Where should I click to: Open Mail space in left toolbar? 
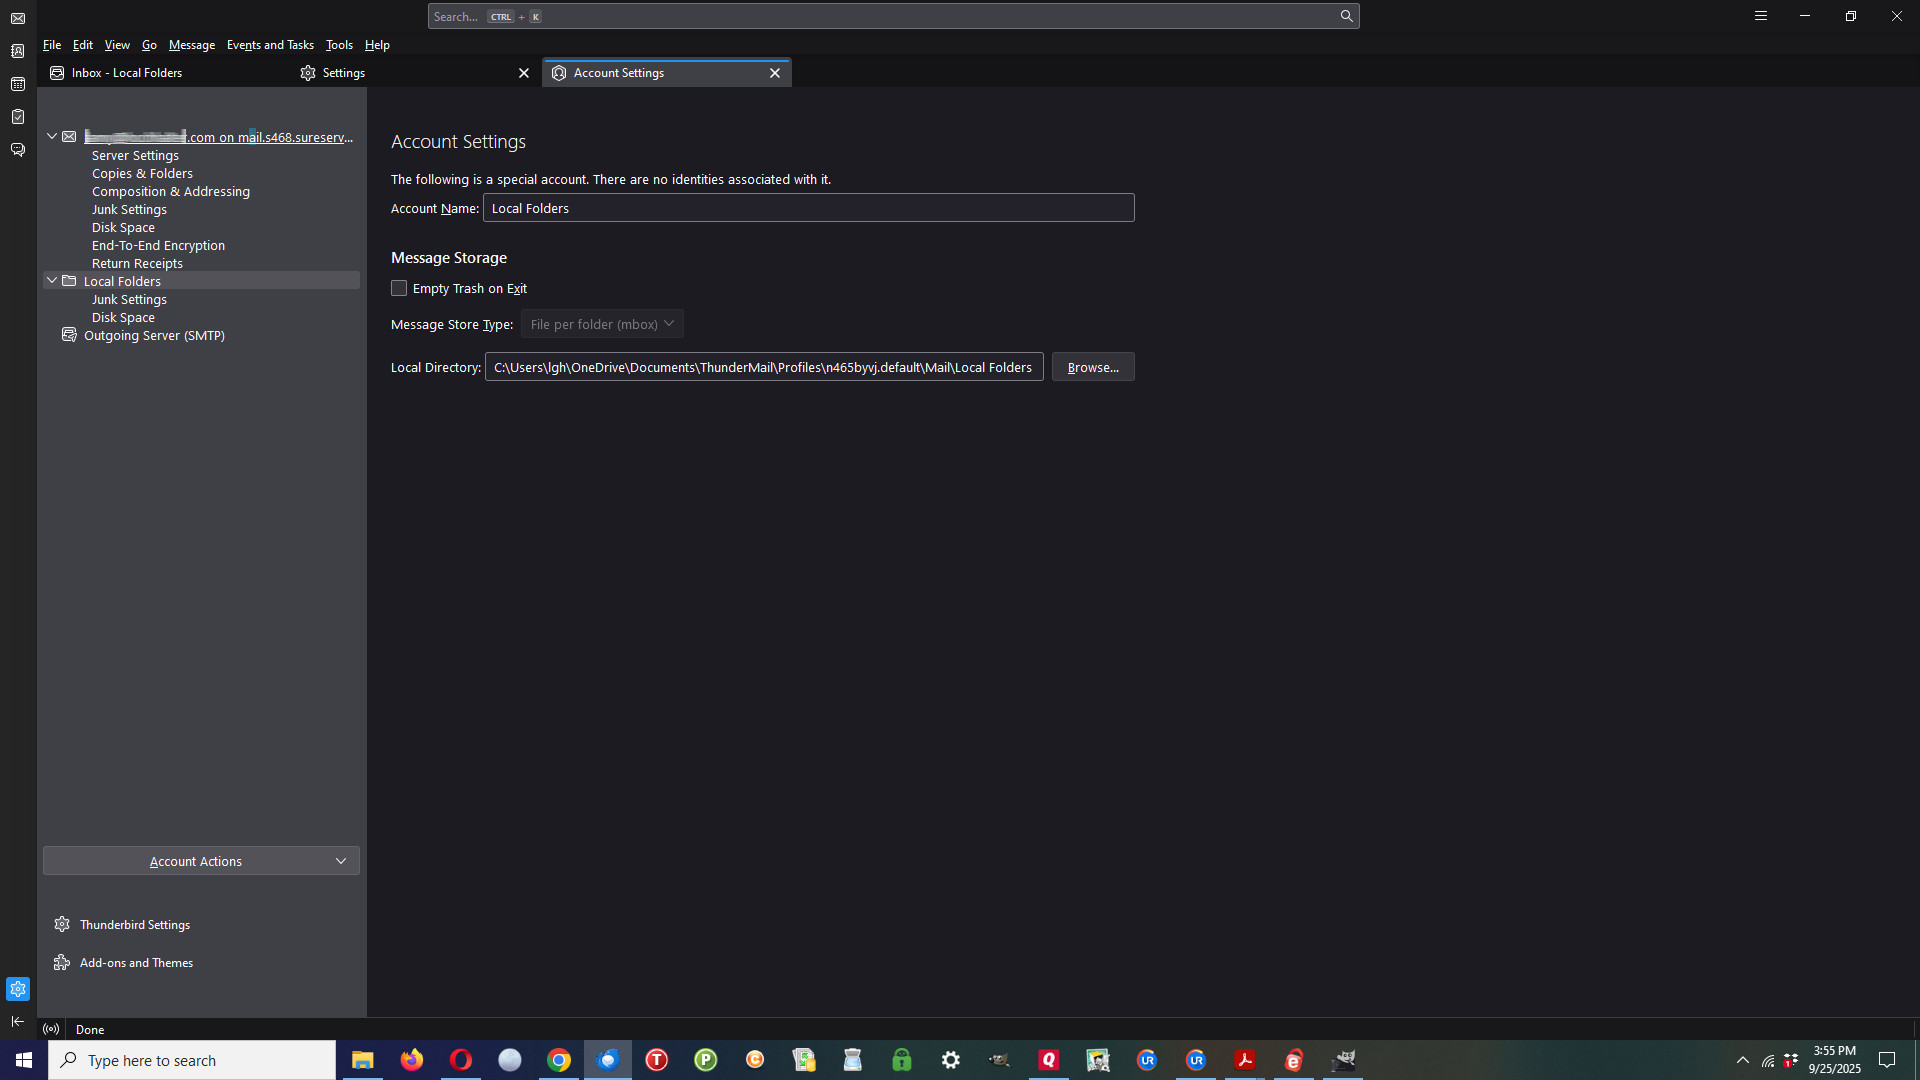18,19
